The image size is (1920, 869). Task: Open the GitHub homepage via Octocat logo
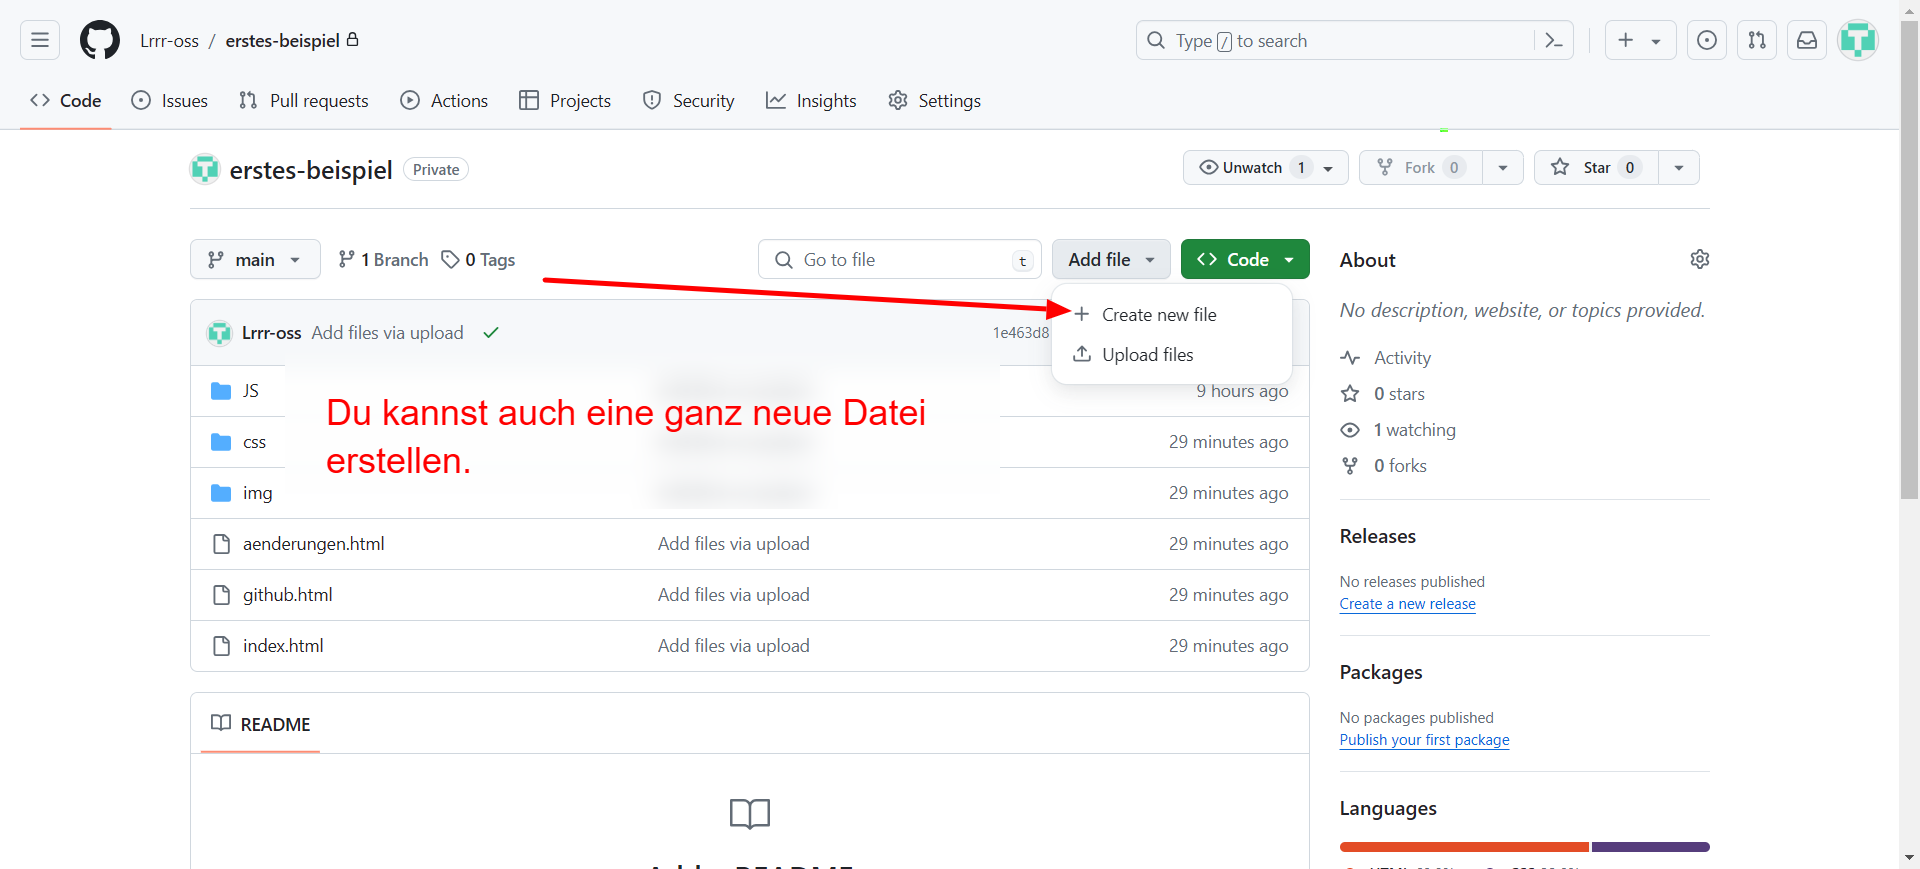[x=100, y=41]
